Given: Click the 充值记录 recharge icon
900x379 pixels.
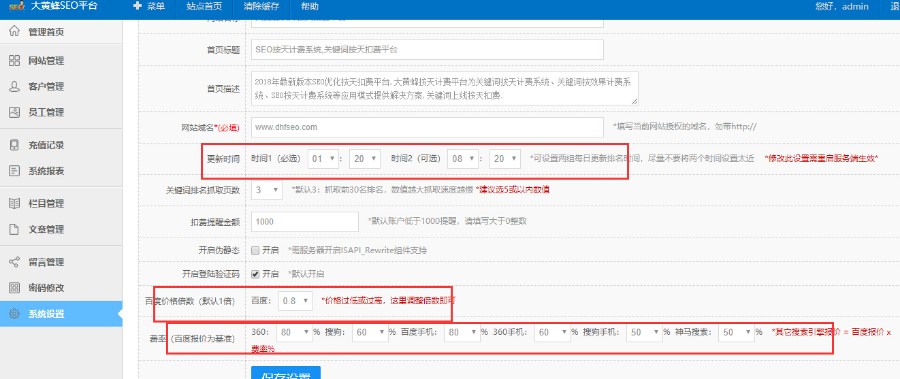Looking at the screenshot, I should pos(14,145).
